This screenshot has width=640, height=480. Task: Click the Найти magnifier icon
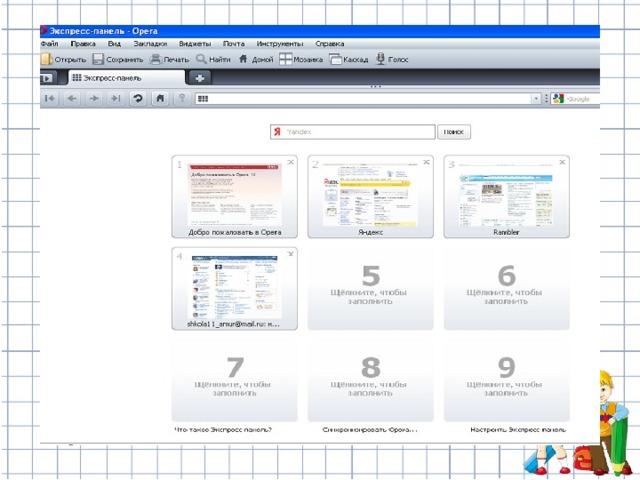pos(201,59)
